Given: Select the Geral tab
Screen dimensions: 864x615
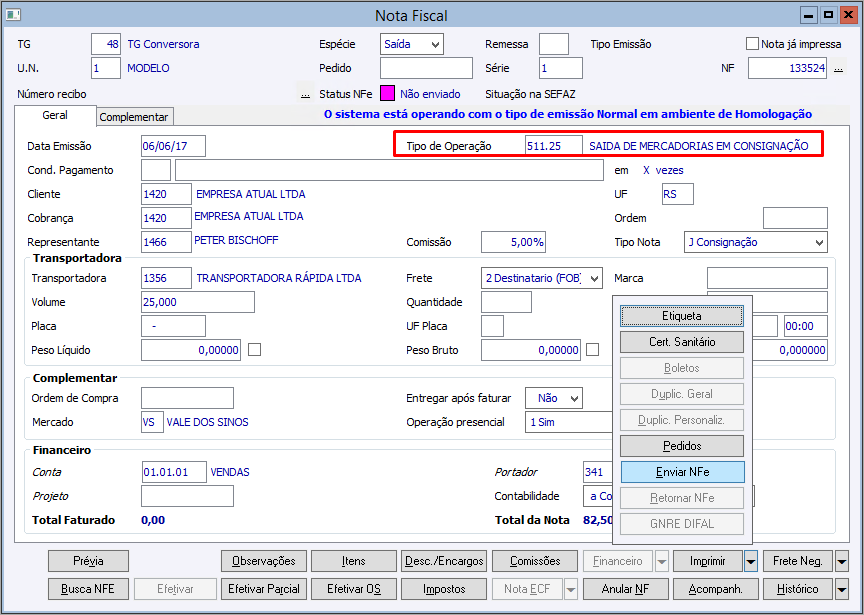Looking at the screenshot, I should coord(55,115).
